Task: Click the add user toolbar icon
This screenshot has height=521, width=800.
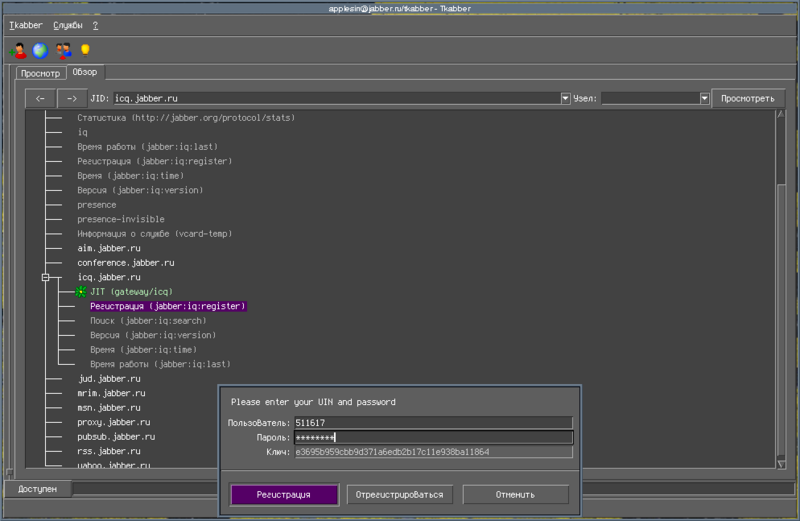Action: click(x=17, y=50)
